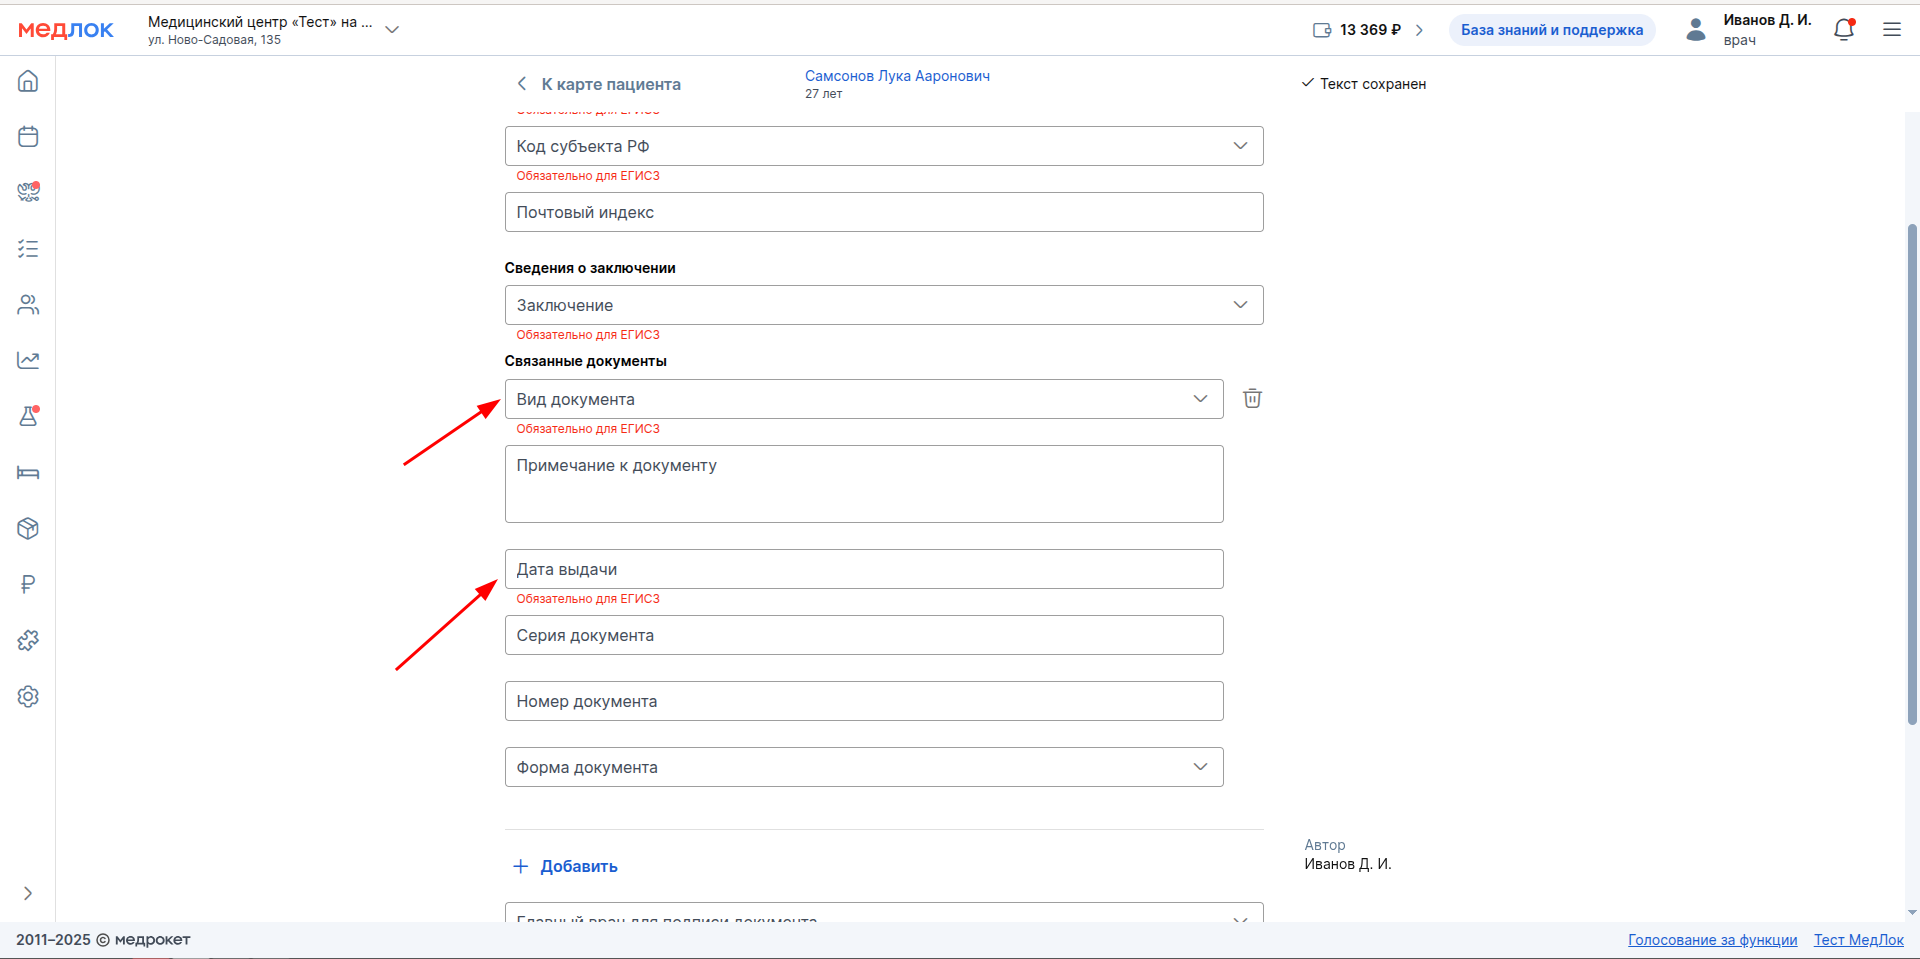This screenshot has width=1920, height=959.
Task: Click the 'Дата выдачи' input field
Action: [x=863, y=569]
